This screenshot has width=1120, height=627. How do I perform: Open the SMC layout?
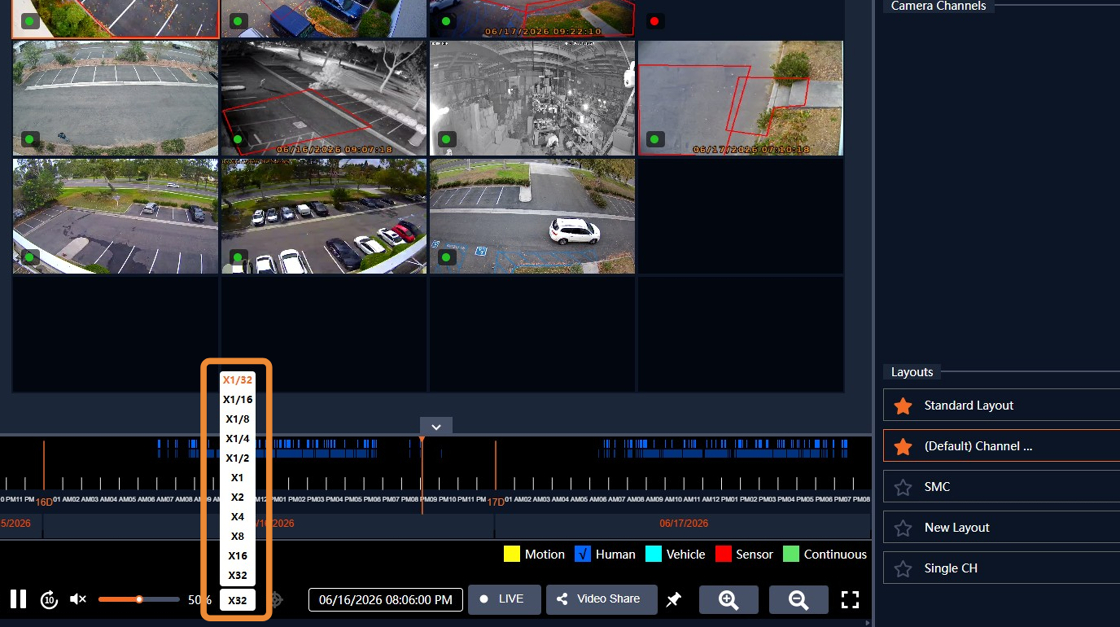1001,486
